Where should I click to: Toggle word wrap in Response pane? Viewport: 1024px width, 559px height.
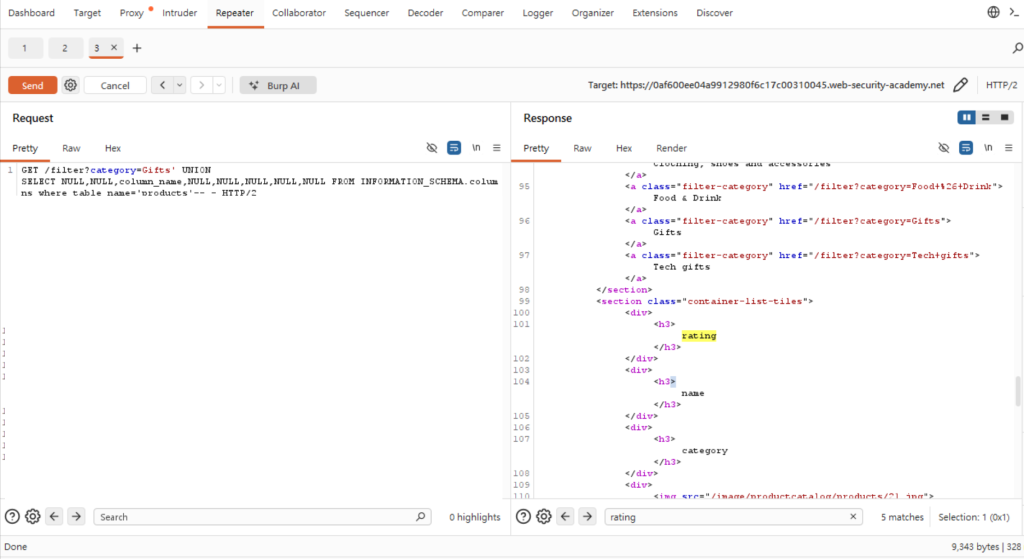966,148
